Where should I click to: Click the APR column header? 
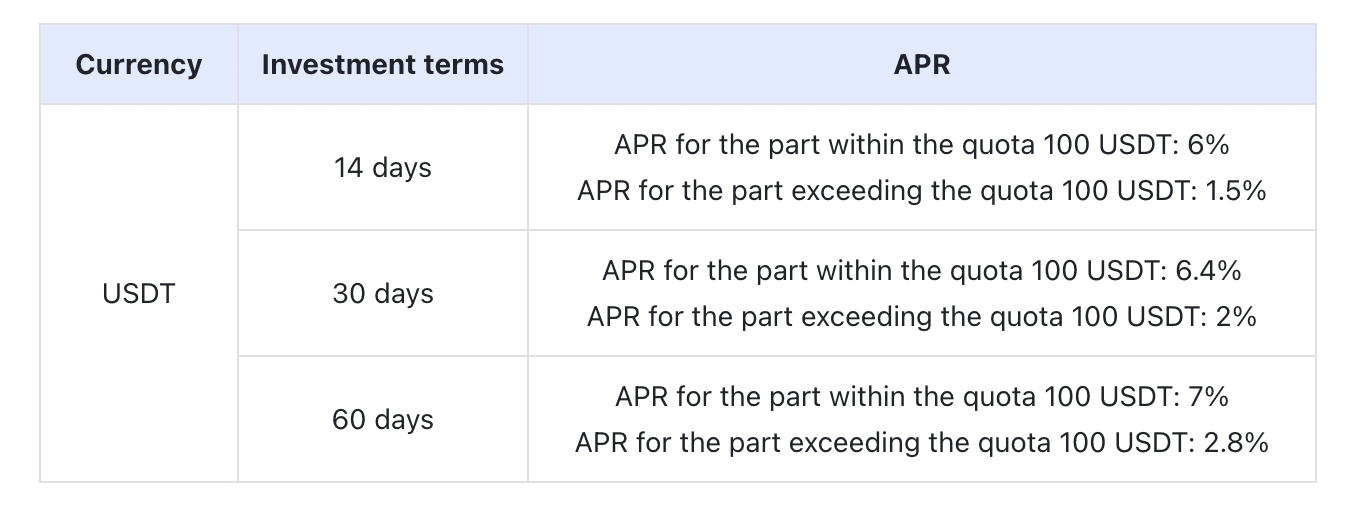tap(921, 65)
